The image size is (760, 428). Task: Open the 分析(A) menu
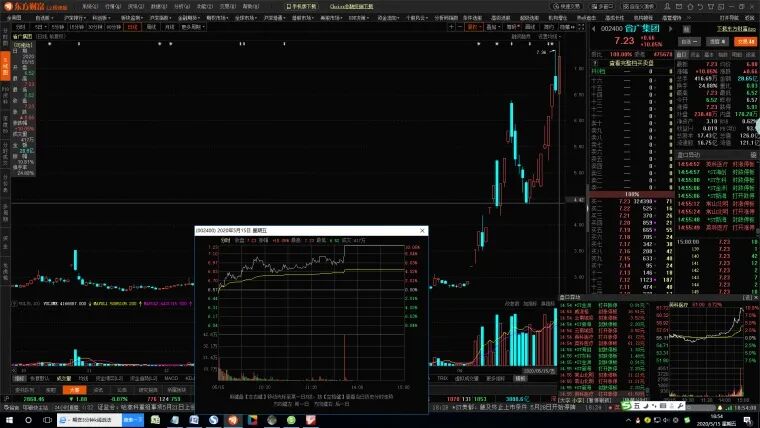tap(182, 7)
